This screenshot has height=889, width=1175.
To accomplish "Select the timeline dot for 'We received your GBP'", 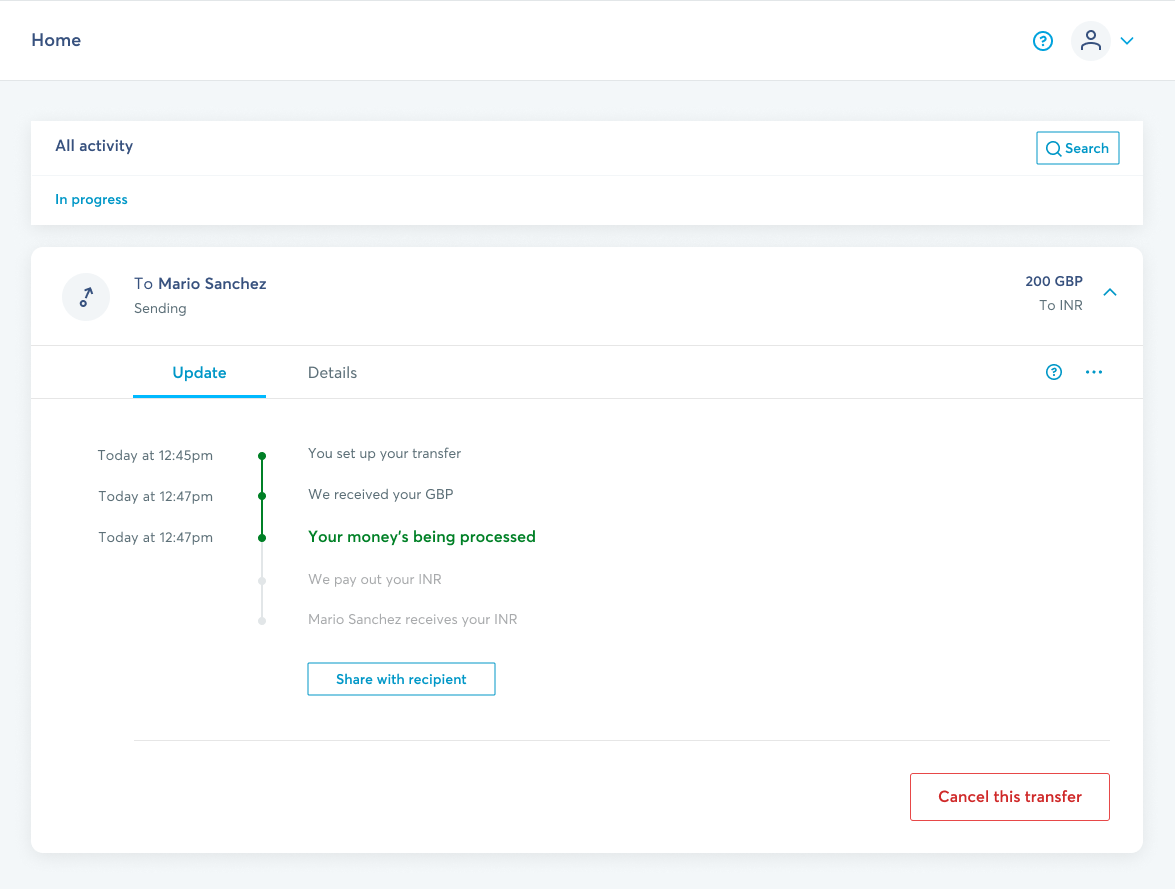I will tap(262, 496).
